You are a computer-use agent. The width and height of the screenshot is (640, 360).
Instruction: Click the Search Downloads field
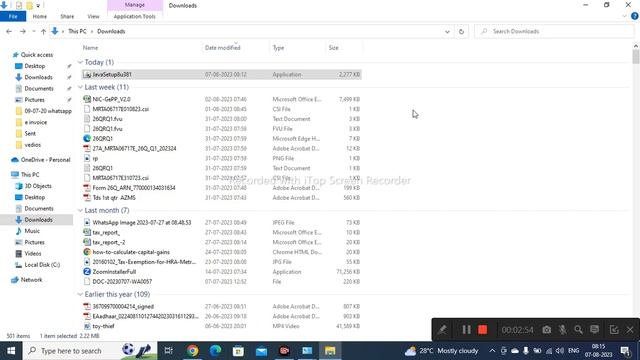point(554,31)
